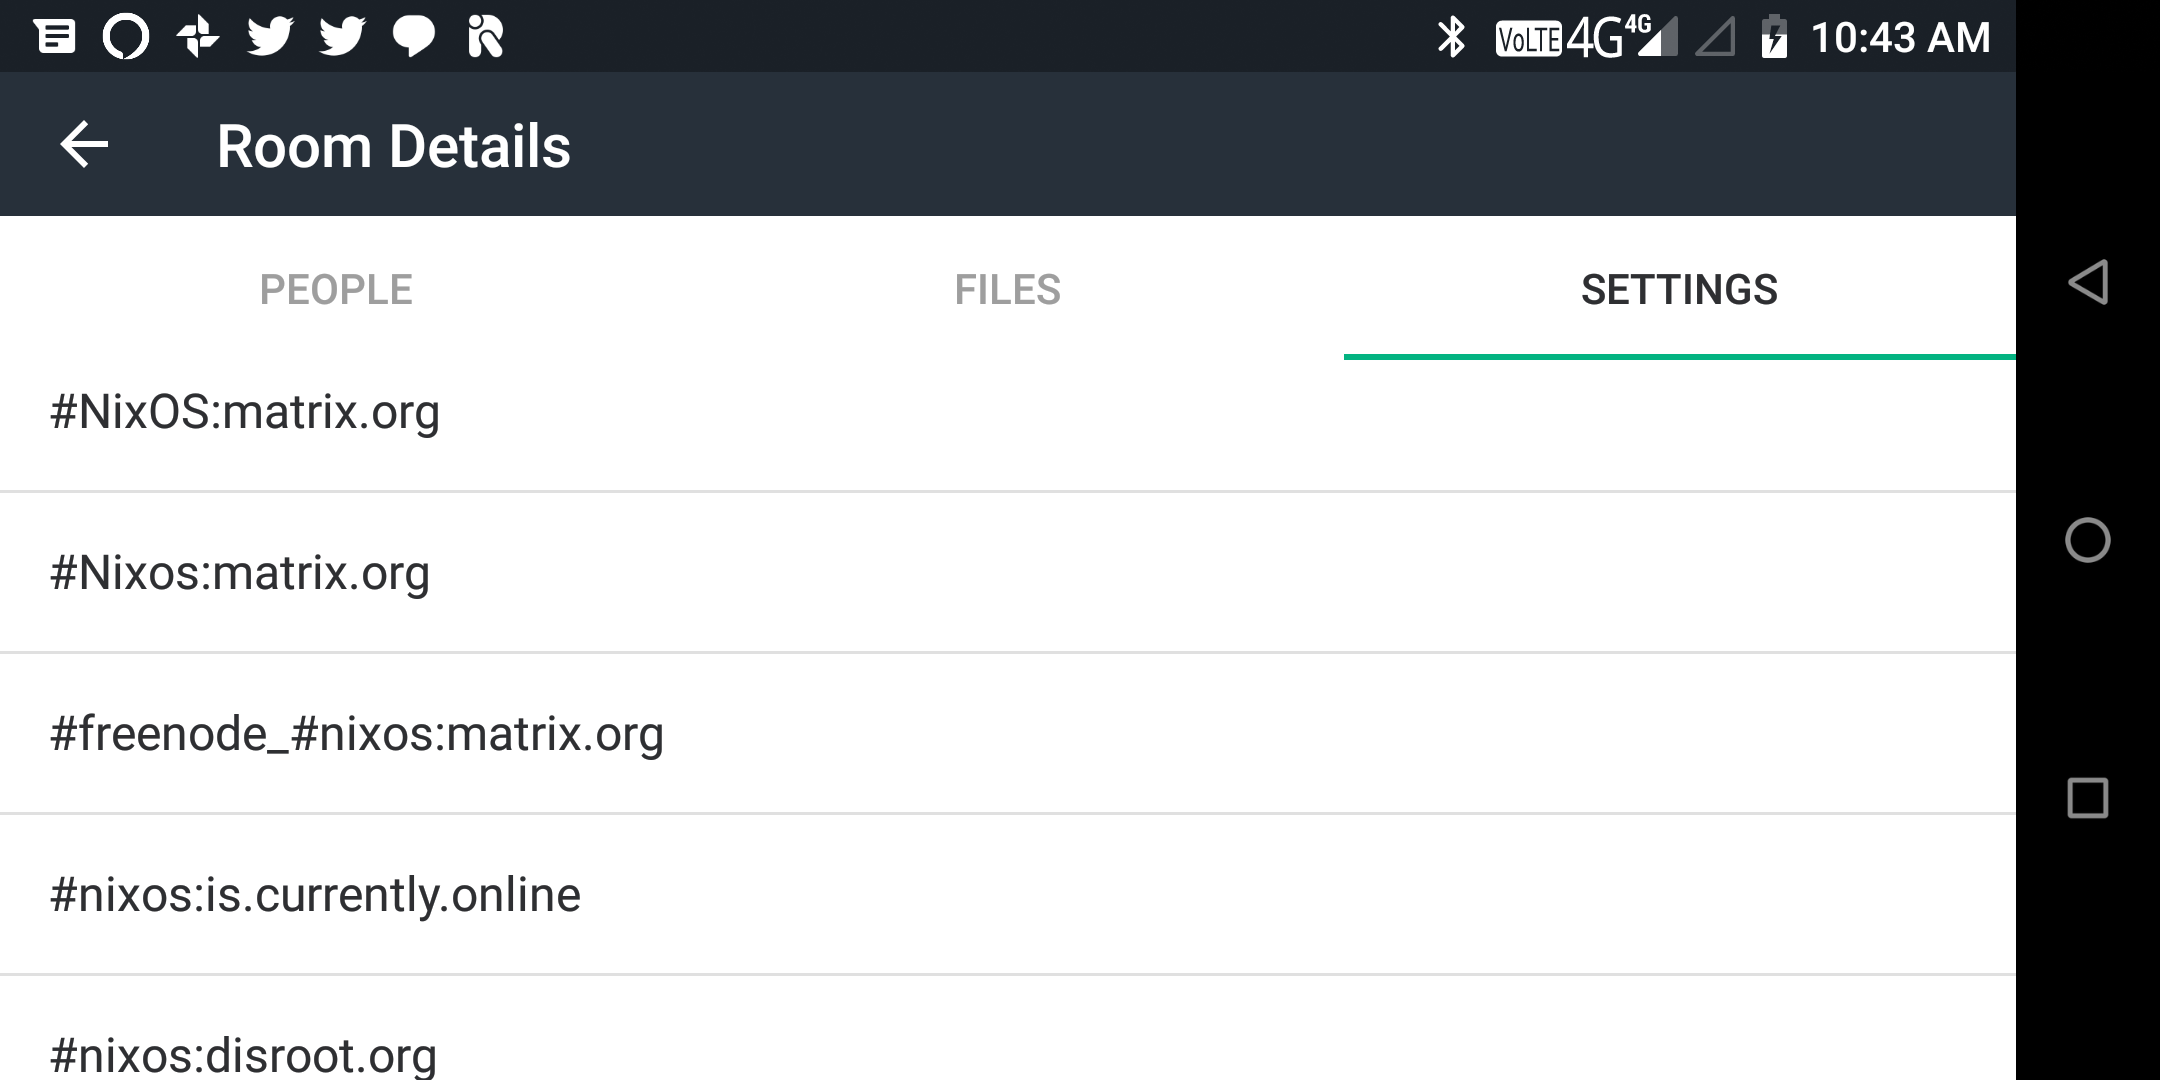Choose #freenode_#nixos:matrix.org address
Image resolution: width=2160 pixels, height=1080 pixels.
coord(1008,734)
